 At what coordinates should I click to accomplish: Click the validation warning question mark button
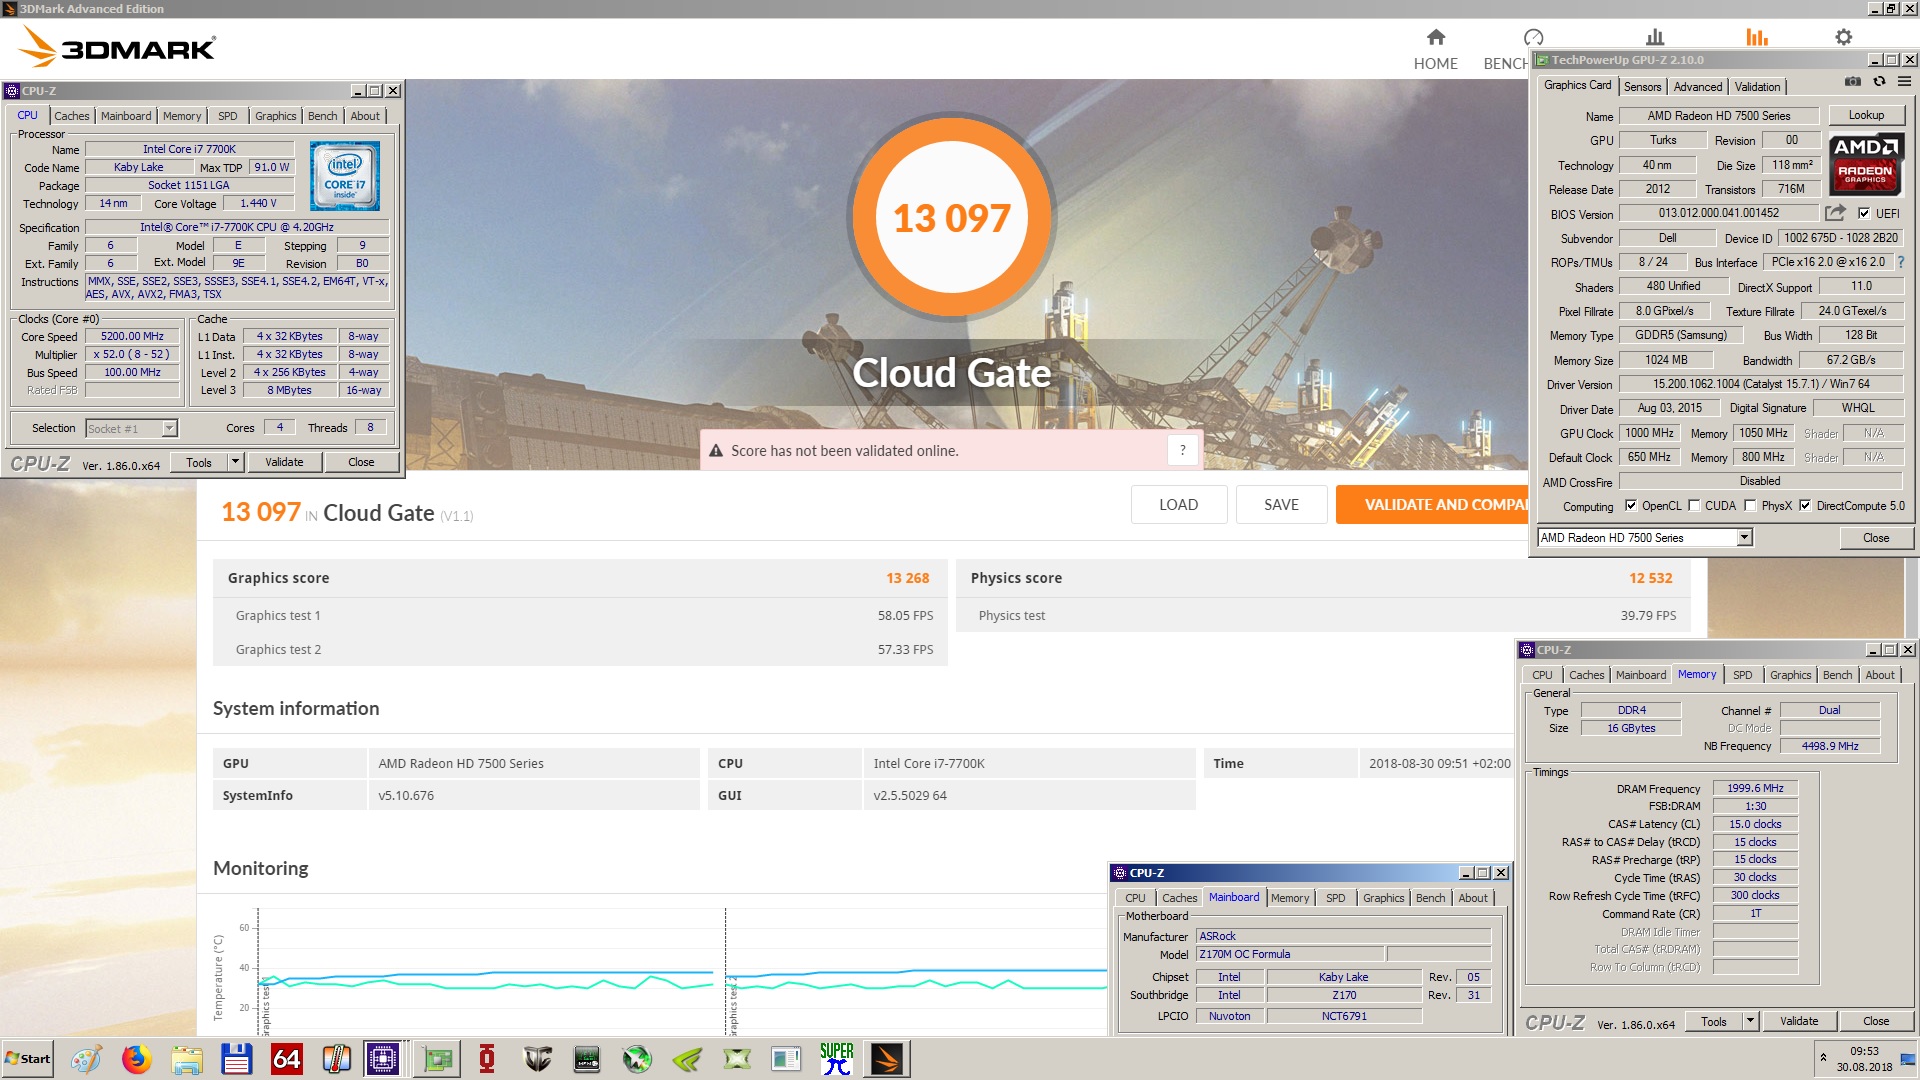click(1182, 450)
